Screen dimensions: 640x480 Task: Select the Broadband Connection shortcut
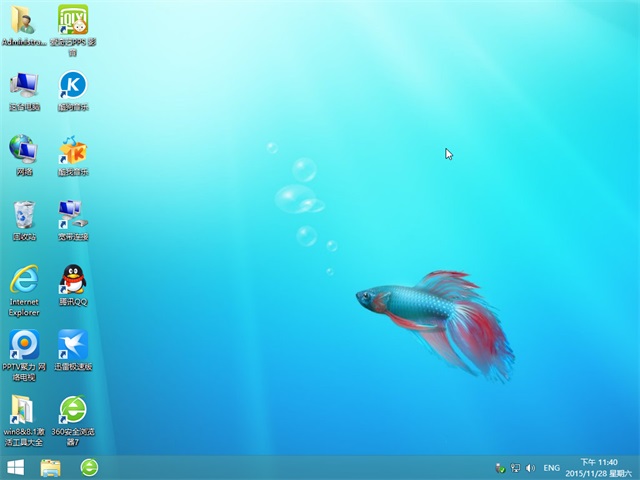(x=73, y=215)
